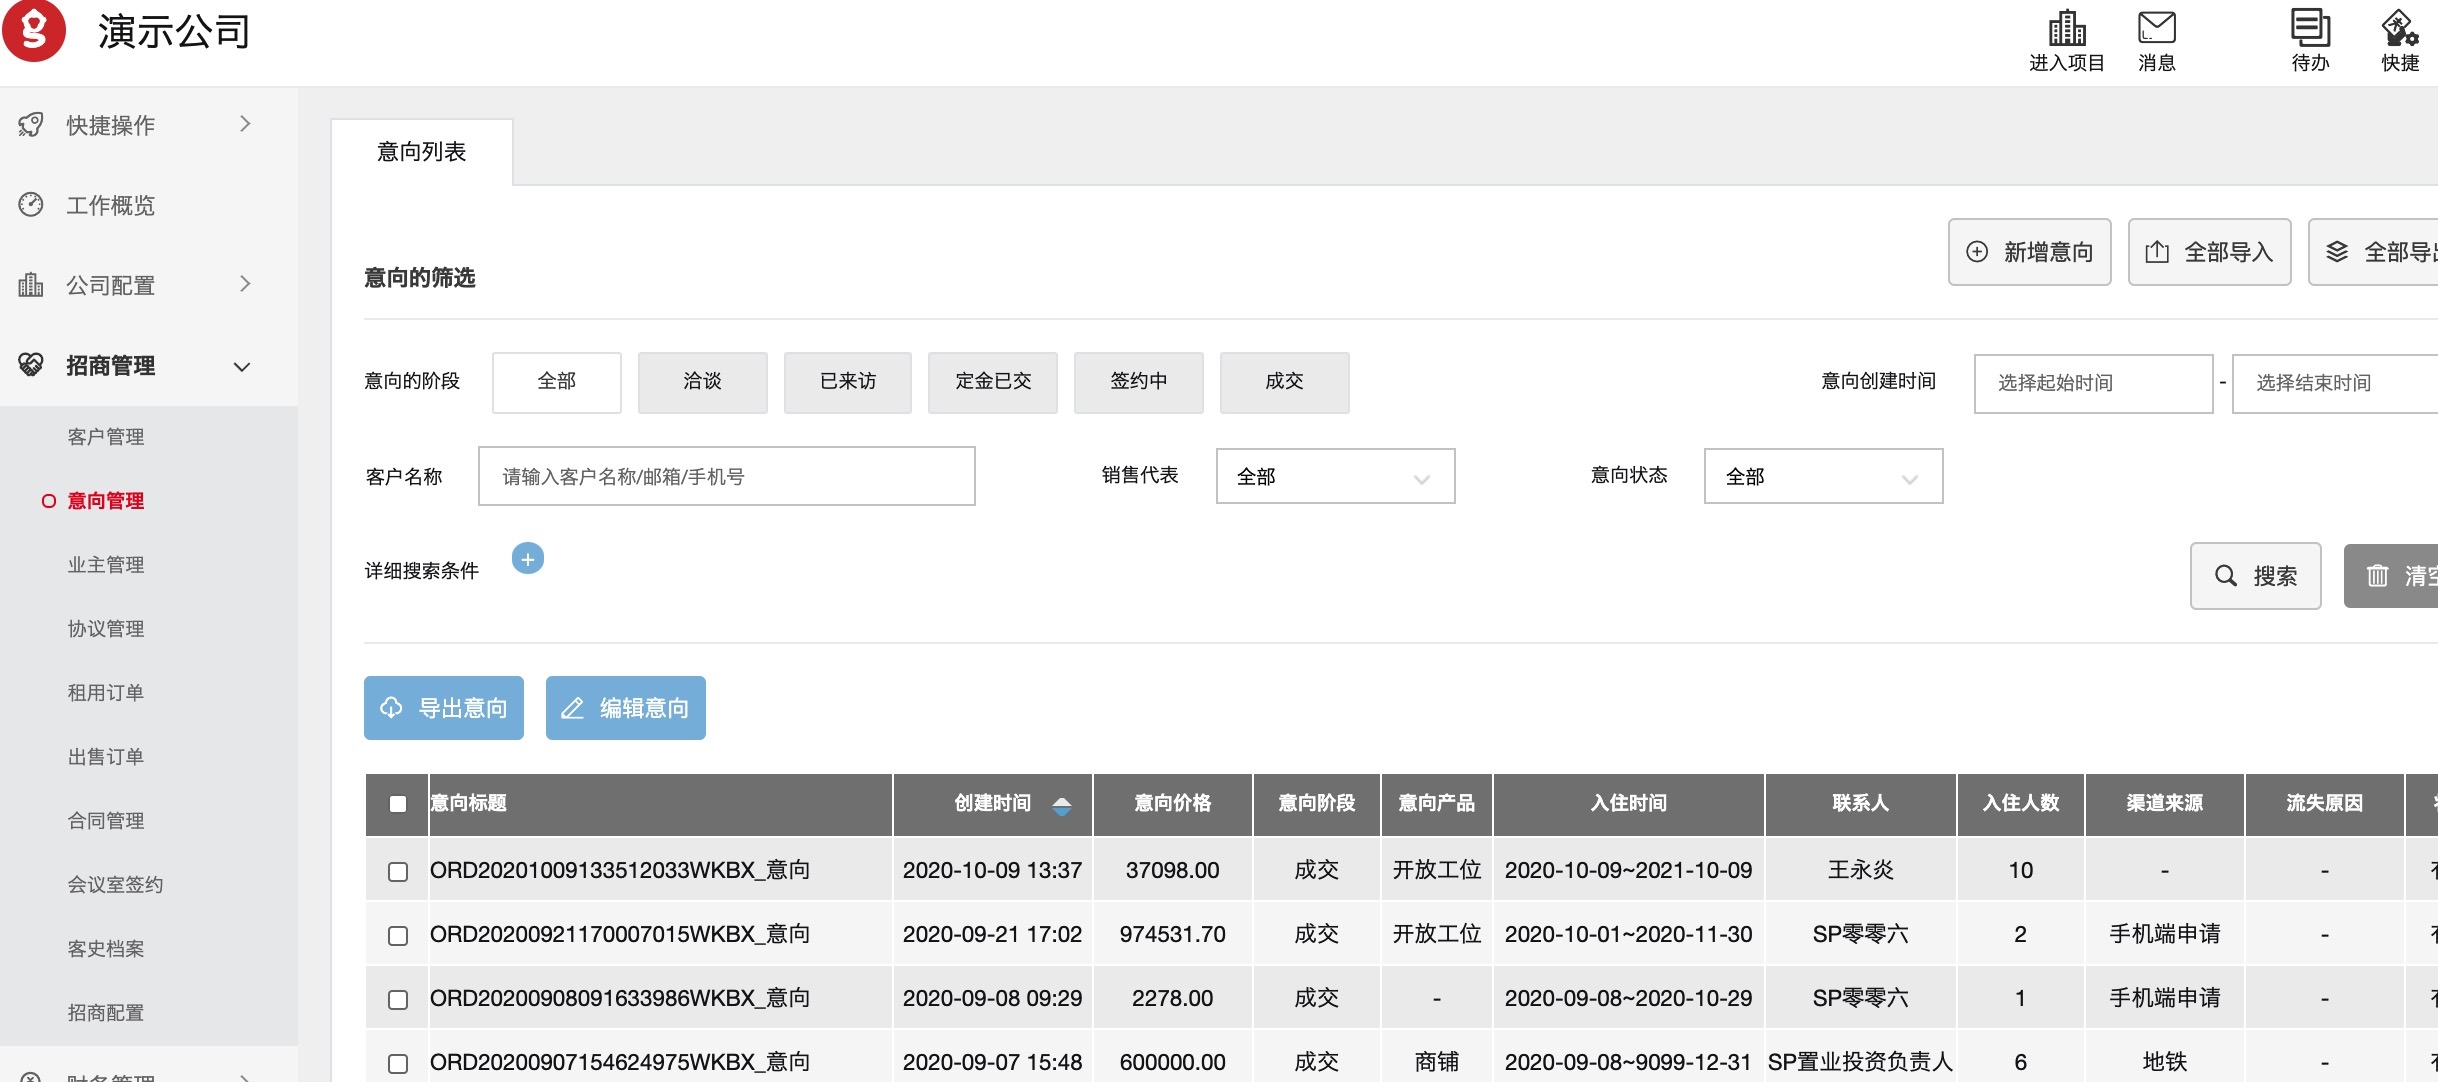Open the 快捷 shortcuts icon
2438x1082 pixels.
coord(2399,28)
